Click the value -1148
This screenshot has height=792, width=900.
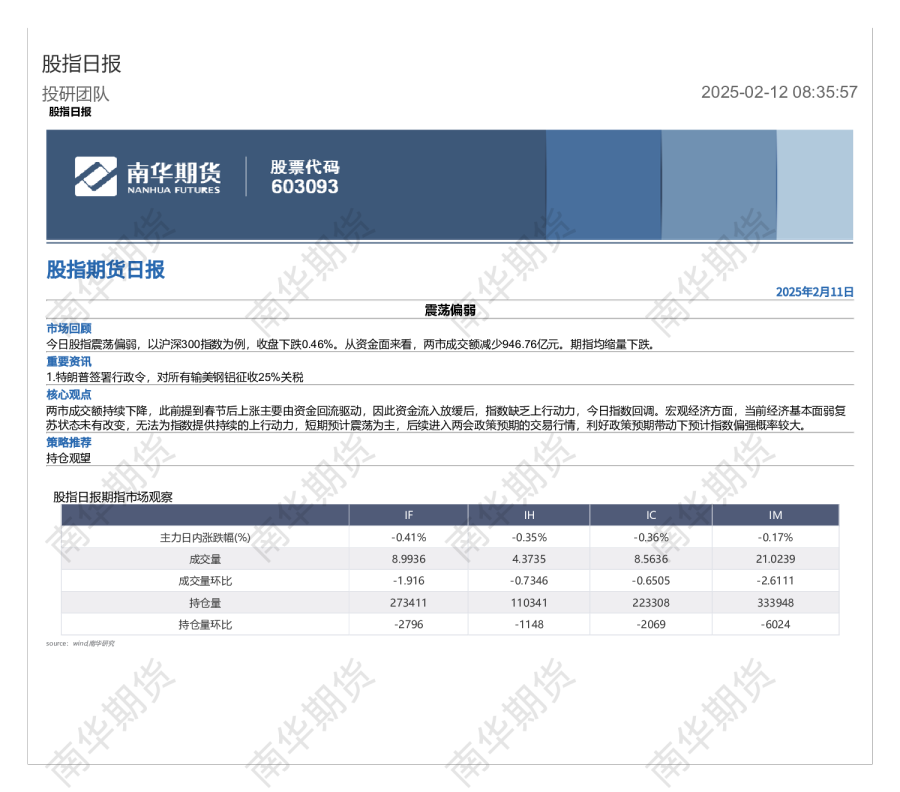click(529, 624)
